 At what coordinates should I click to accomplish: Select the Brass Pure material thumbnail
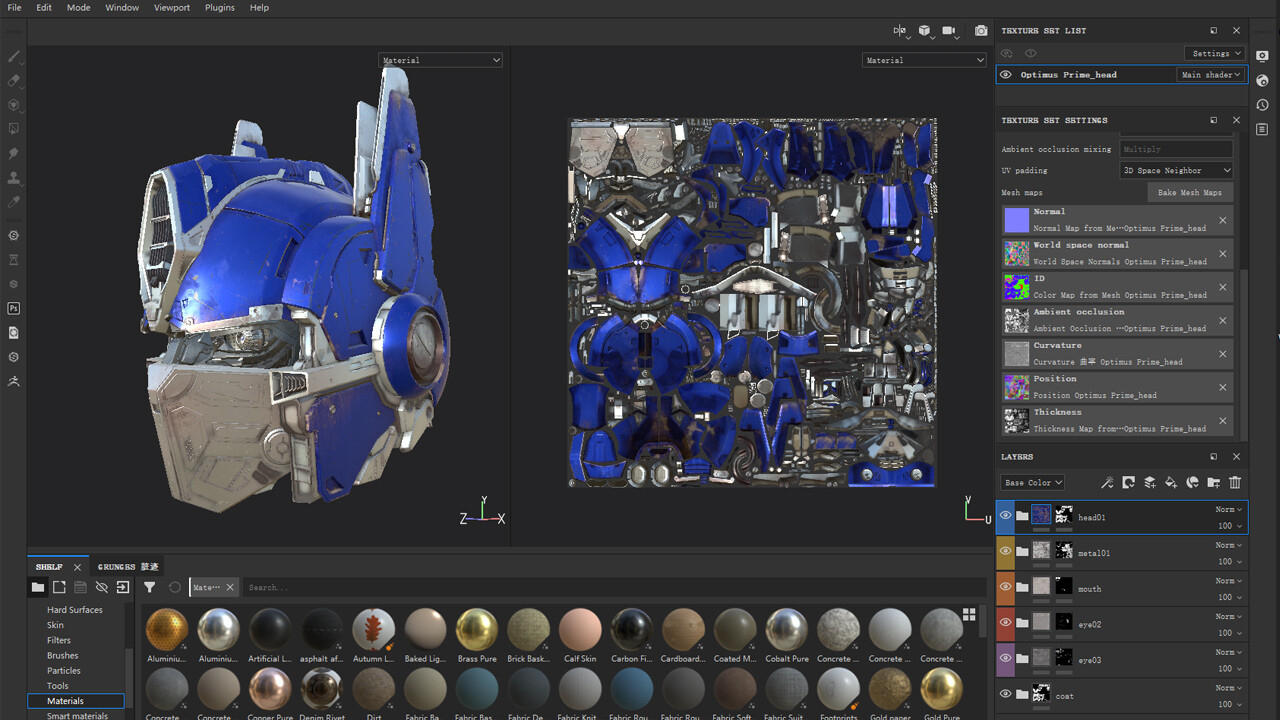click(x=477, y=631)
